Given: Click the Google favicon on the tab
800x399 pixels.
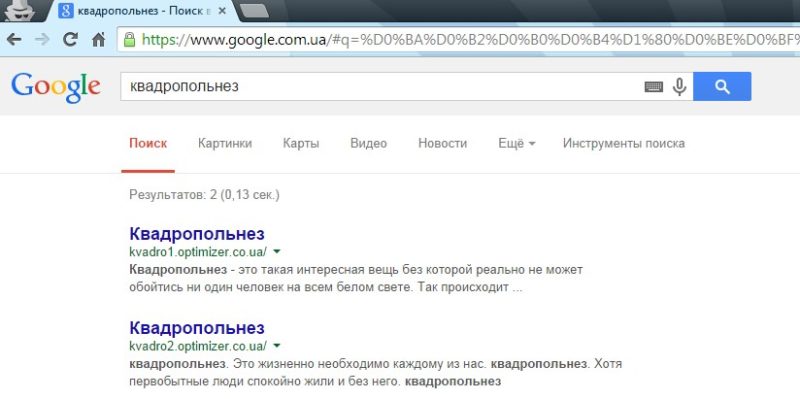Looking at the screenshot, I should (x=66, y=11).
